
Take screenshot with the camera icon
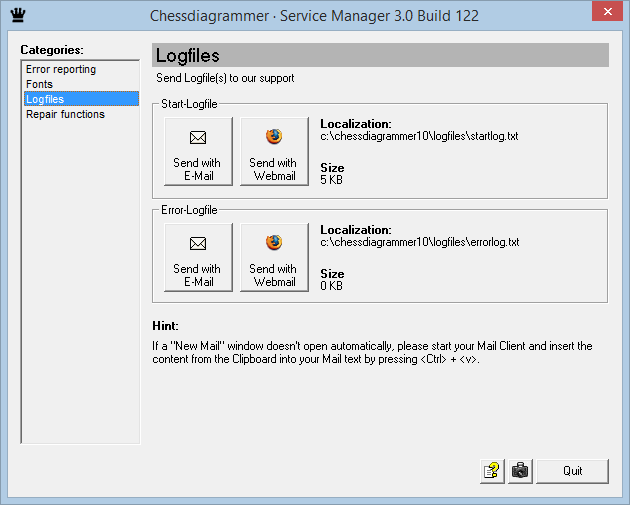(x=520, y=471)
